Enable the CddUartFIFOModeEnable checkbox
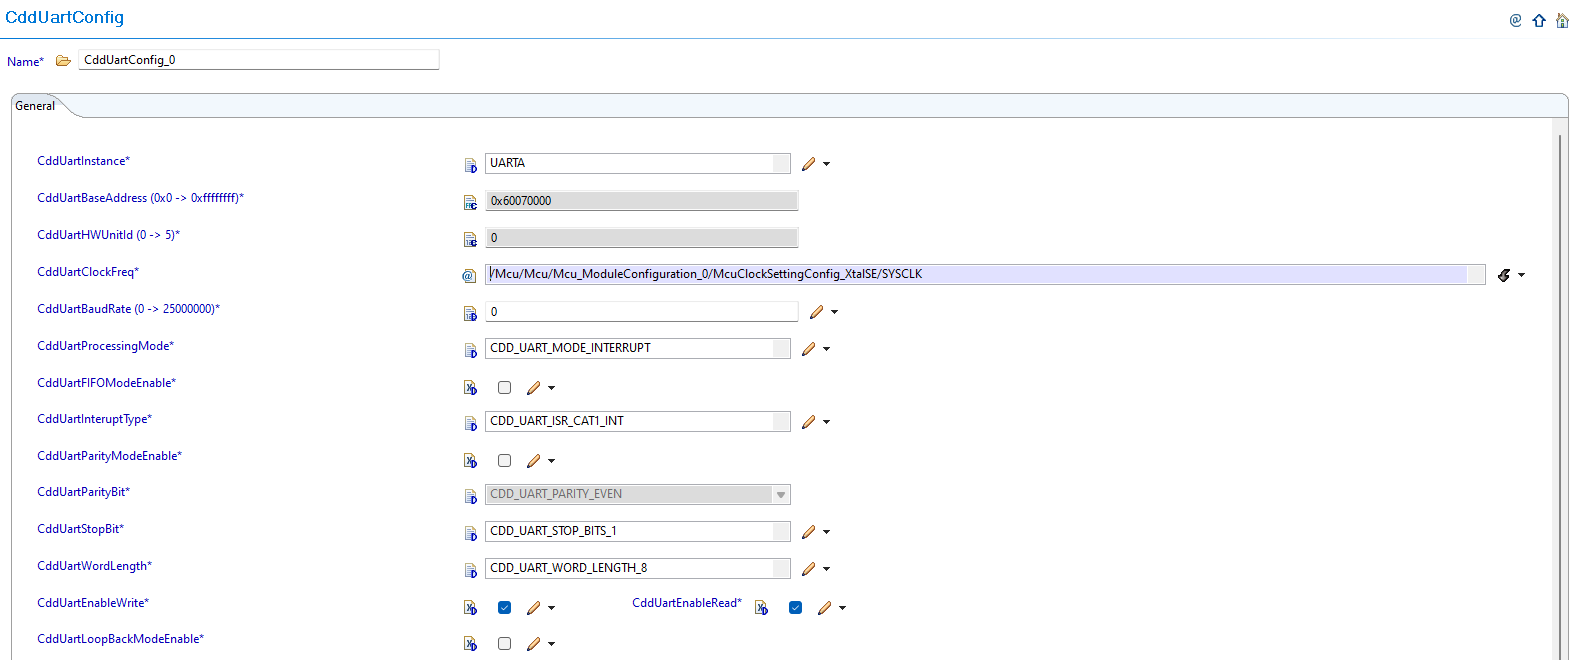Image resolution: width=1579 pixels, height=660 pixels. [x=504, y=388]
